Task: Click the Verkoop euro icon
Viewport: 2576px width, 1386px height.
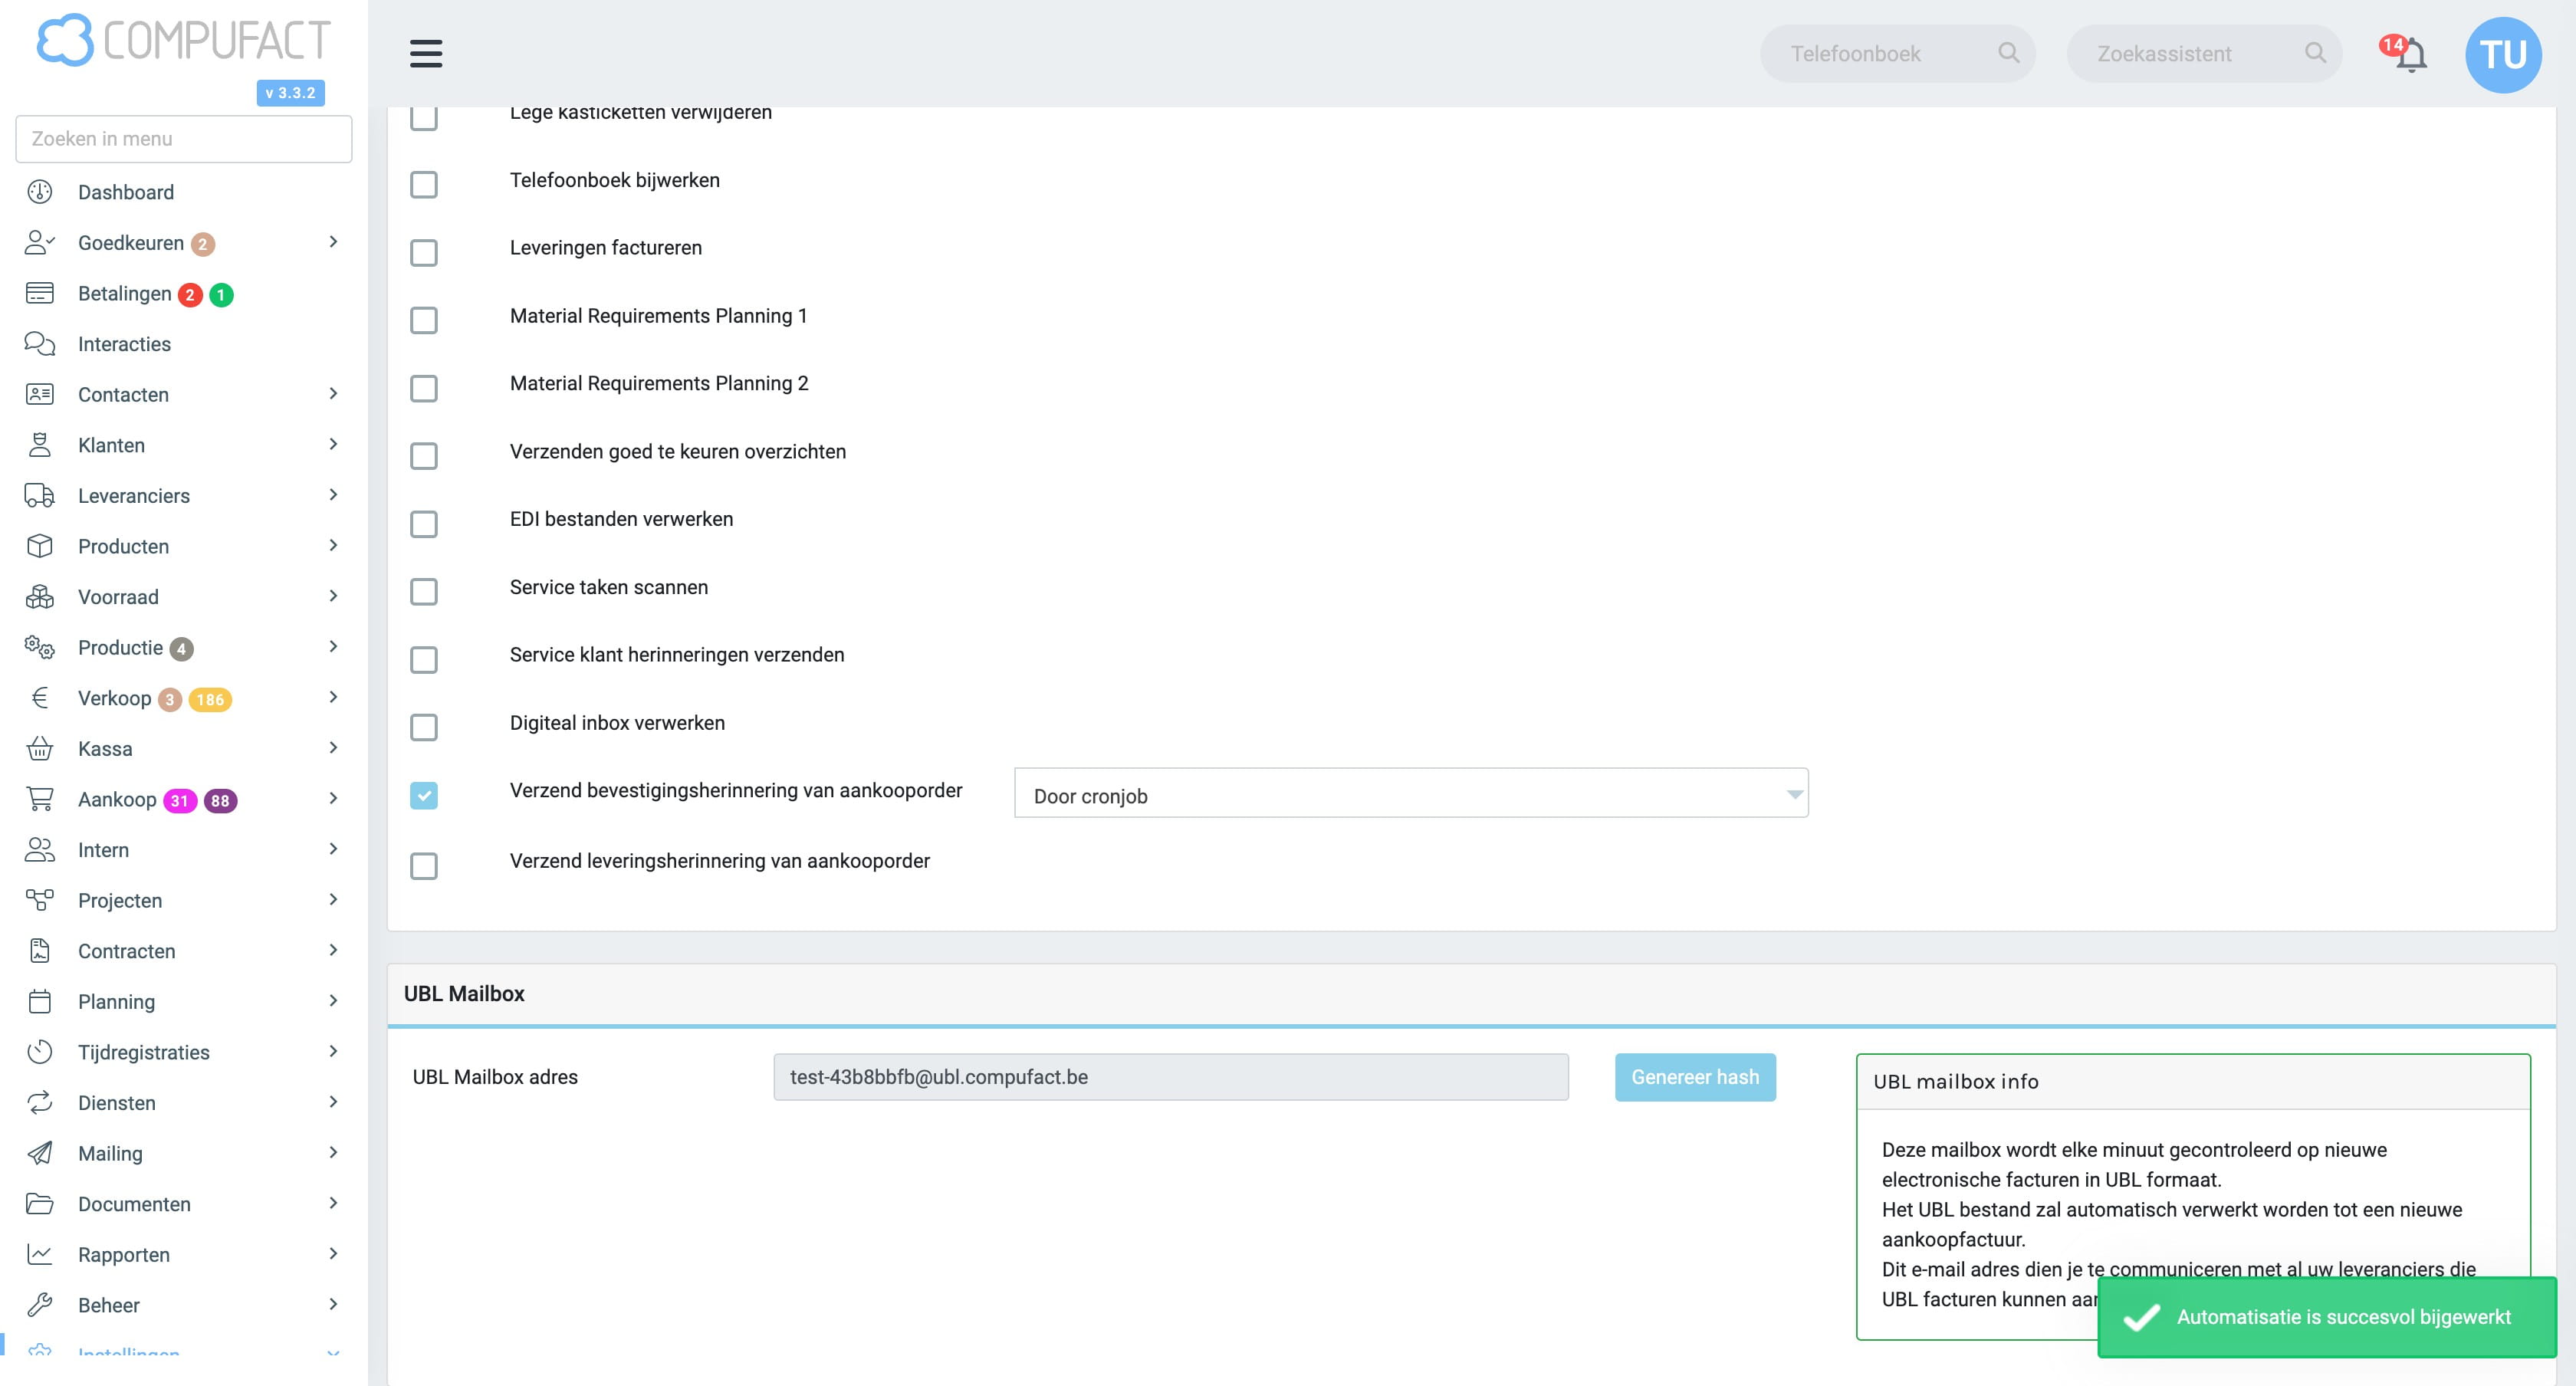Action: 40,698
